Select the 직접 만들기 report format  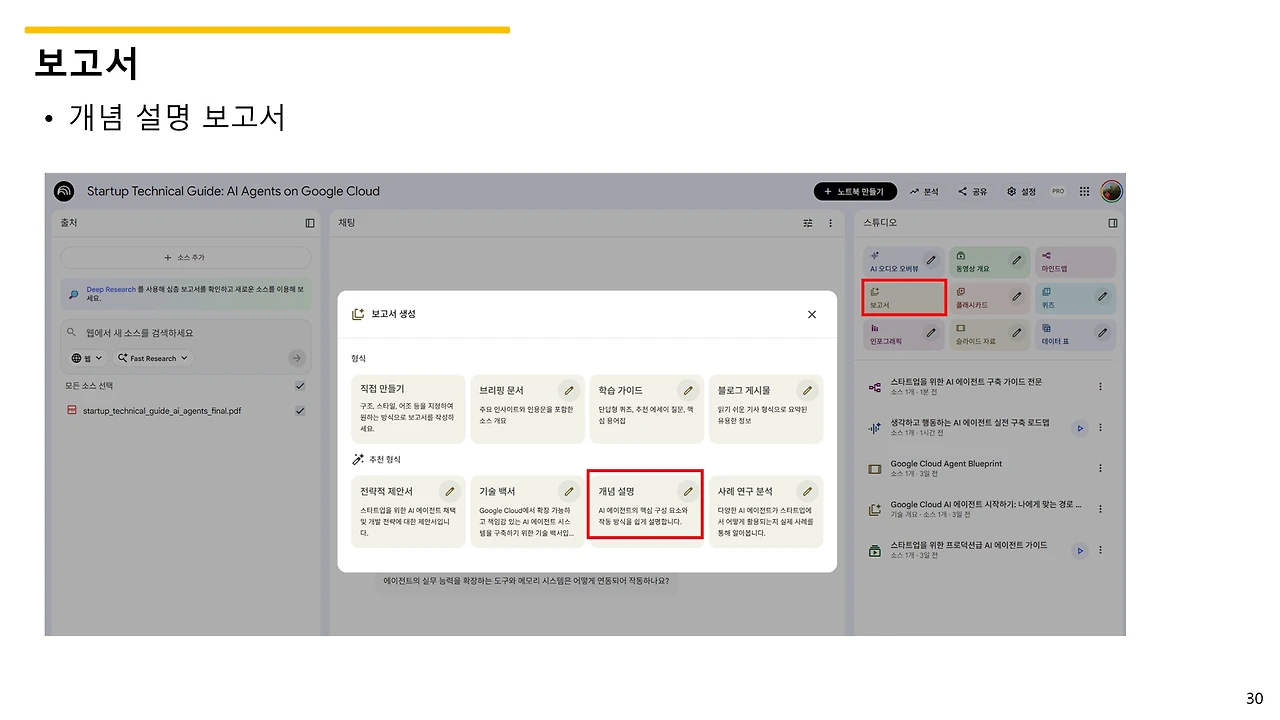[408, 409]
